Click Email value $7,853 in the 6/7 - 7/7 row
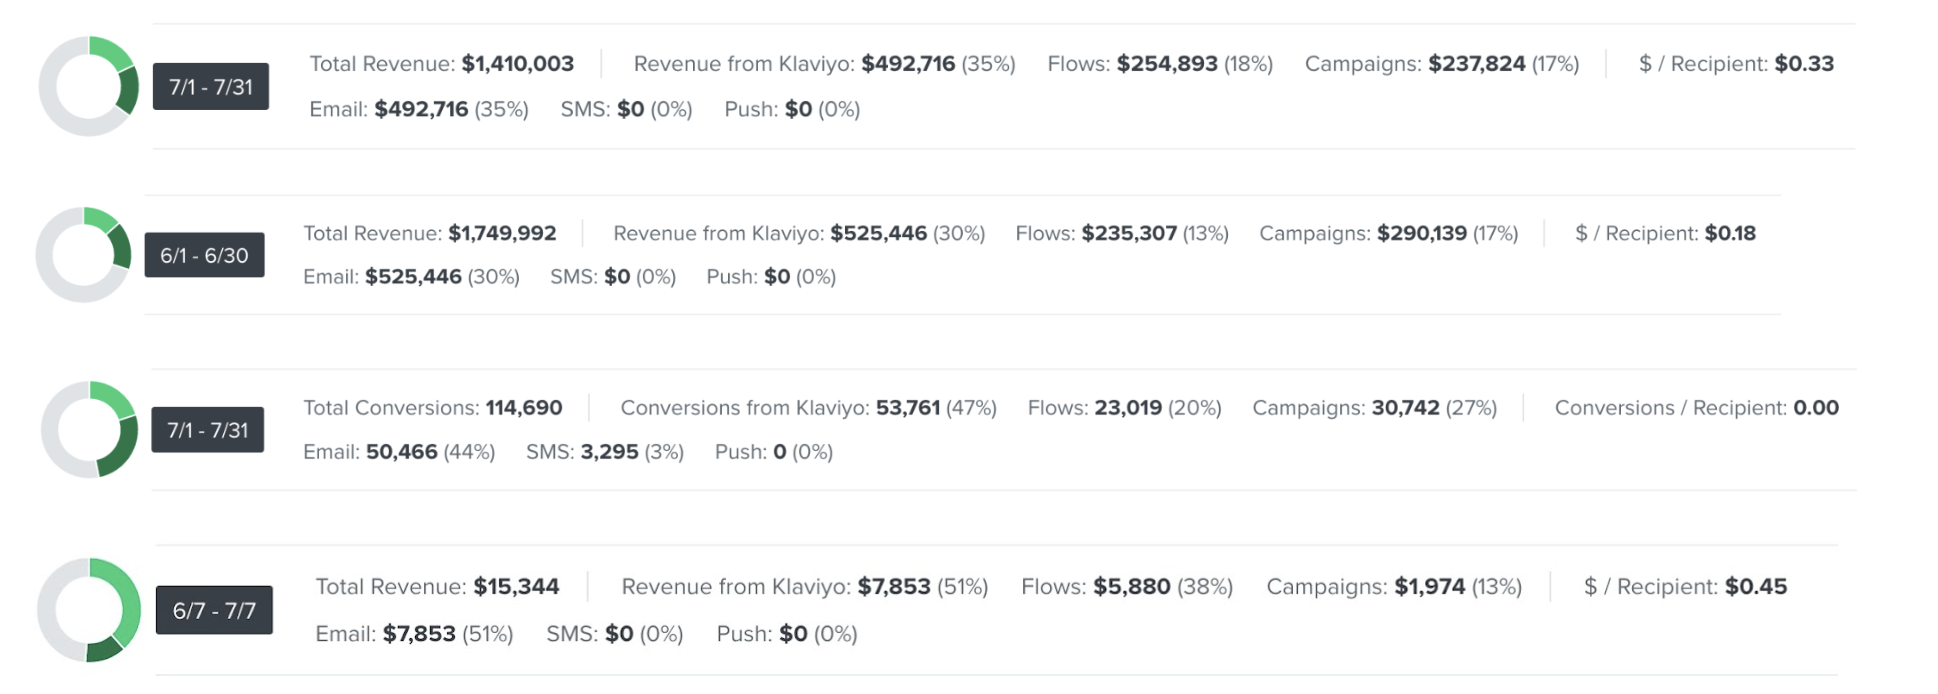The width and height of the screenshot is (1938, 694). [x=419, y=634]
